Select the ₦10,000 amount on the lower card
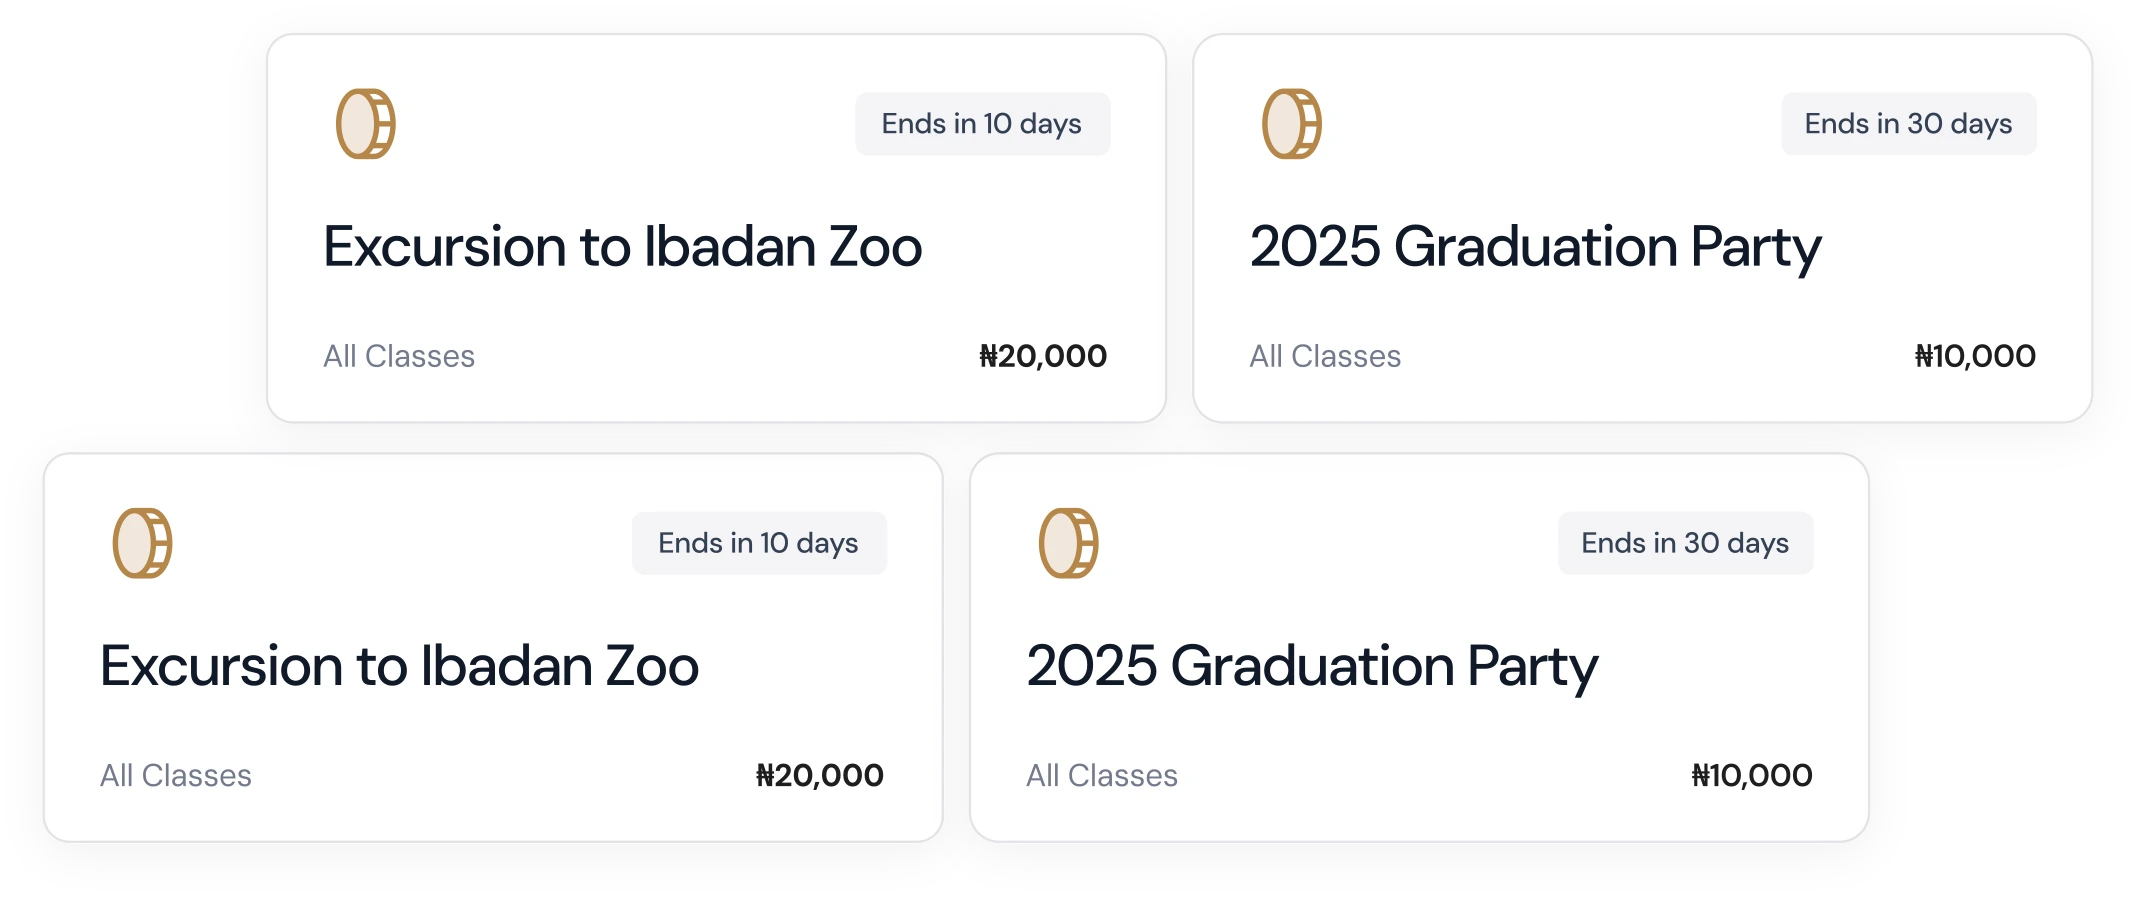This screenshot has width=2138, height=897. click(1752, 775)
